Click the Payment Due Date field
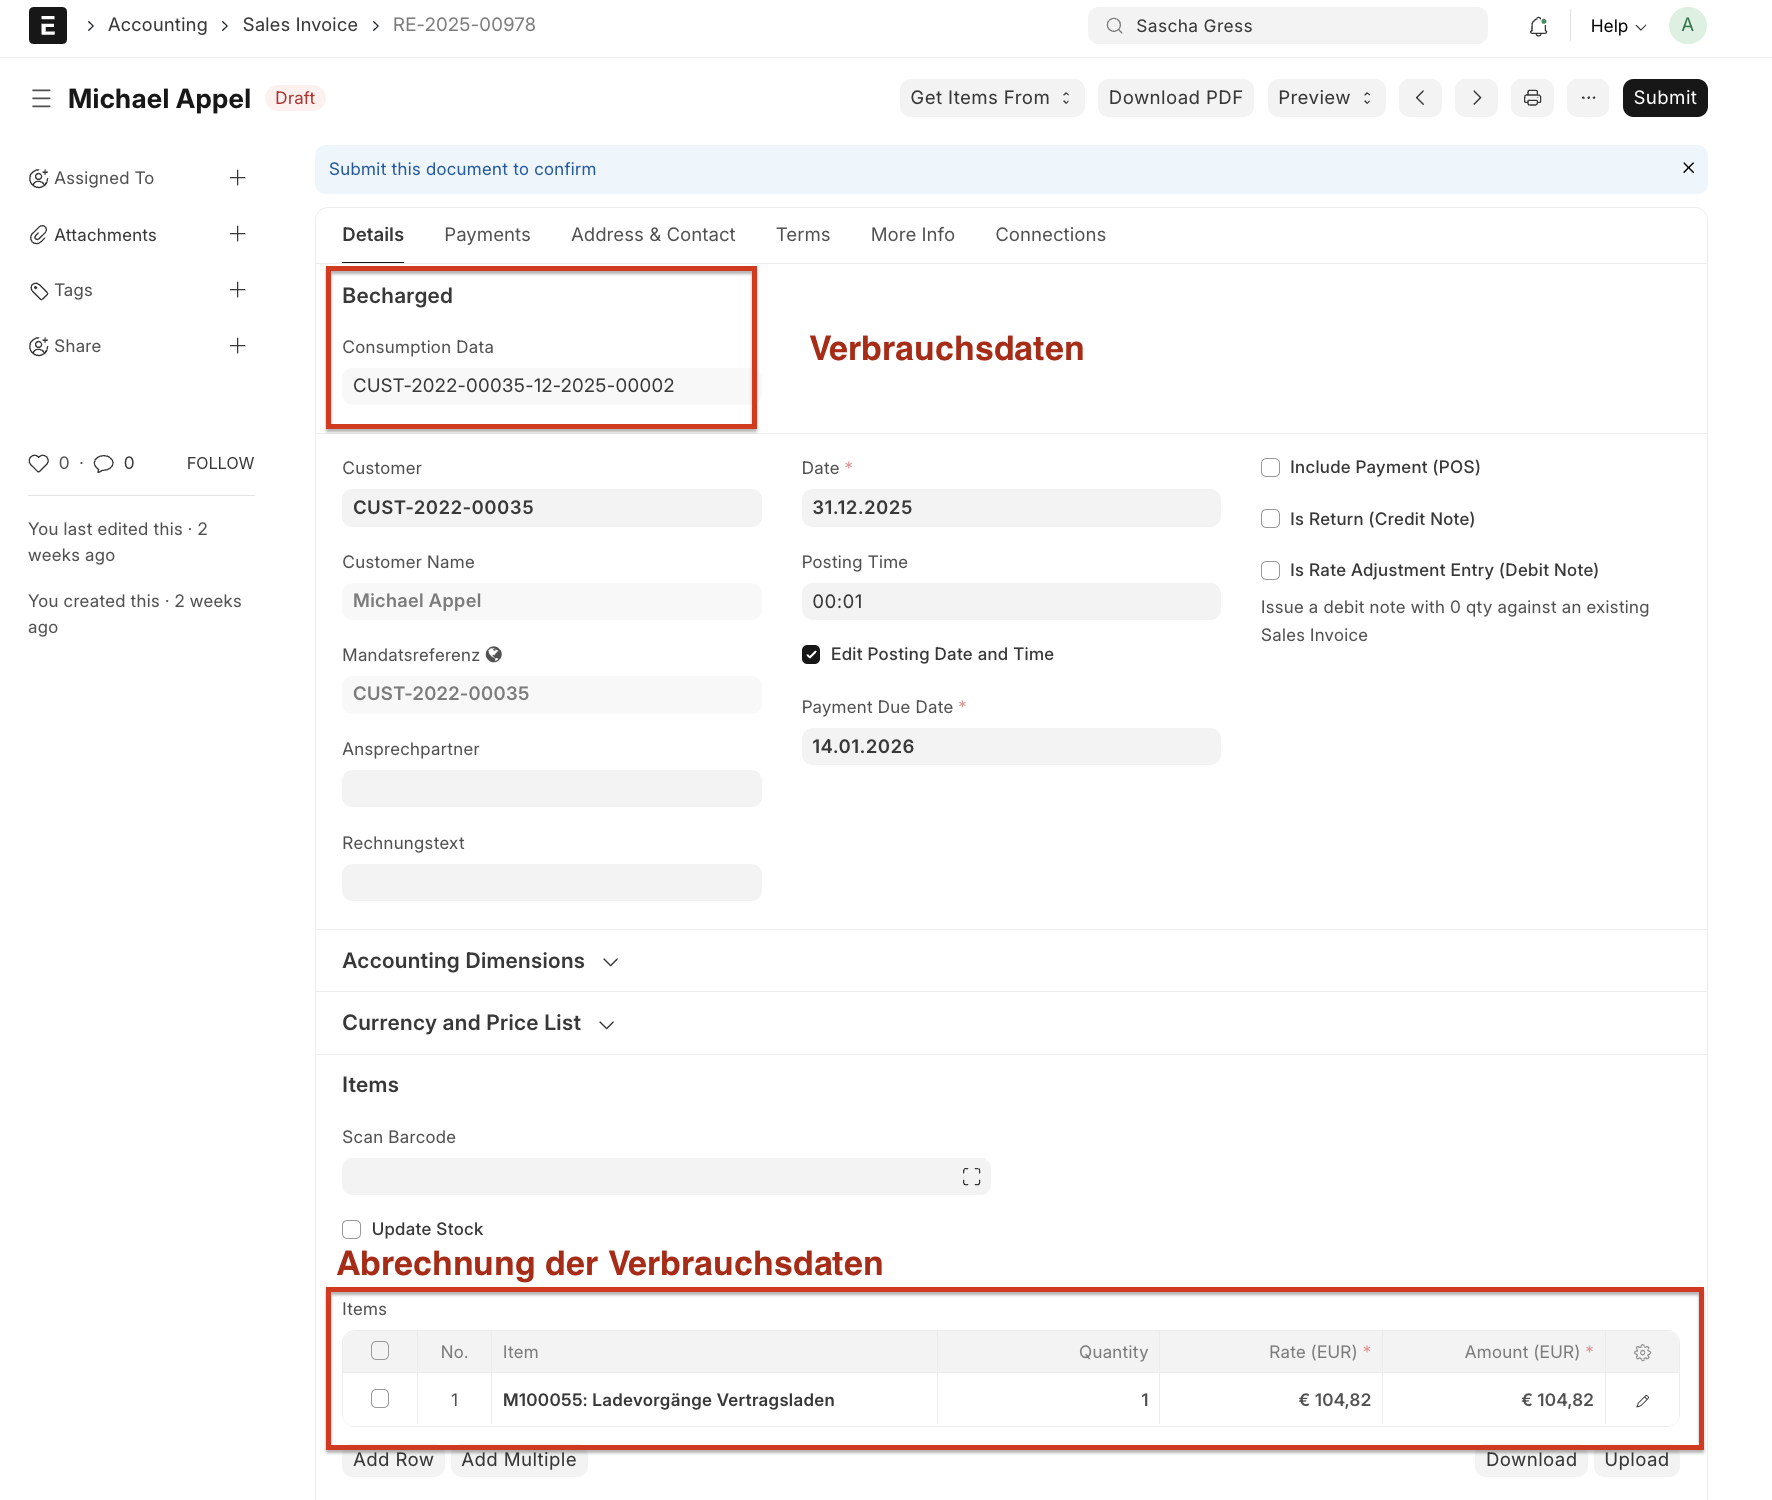 click(x=1011, y=747)
